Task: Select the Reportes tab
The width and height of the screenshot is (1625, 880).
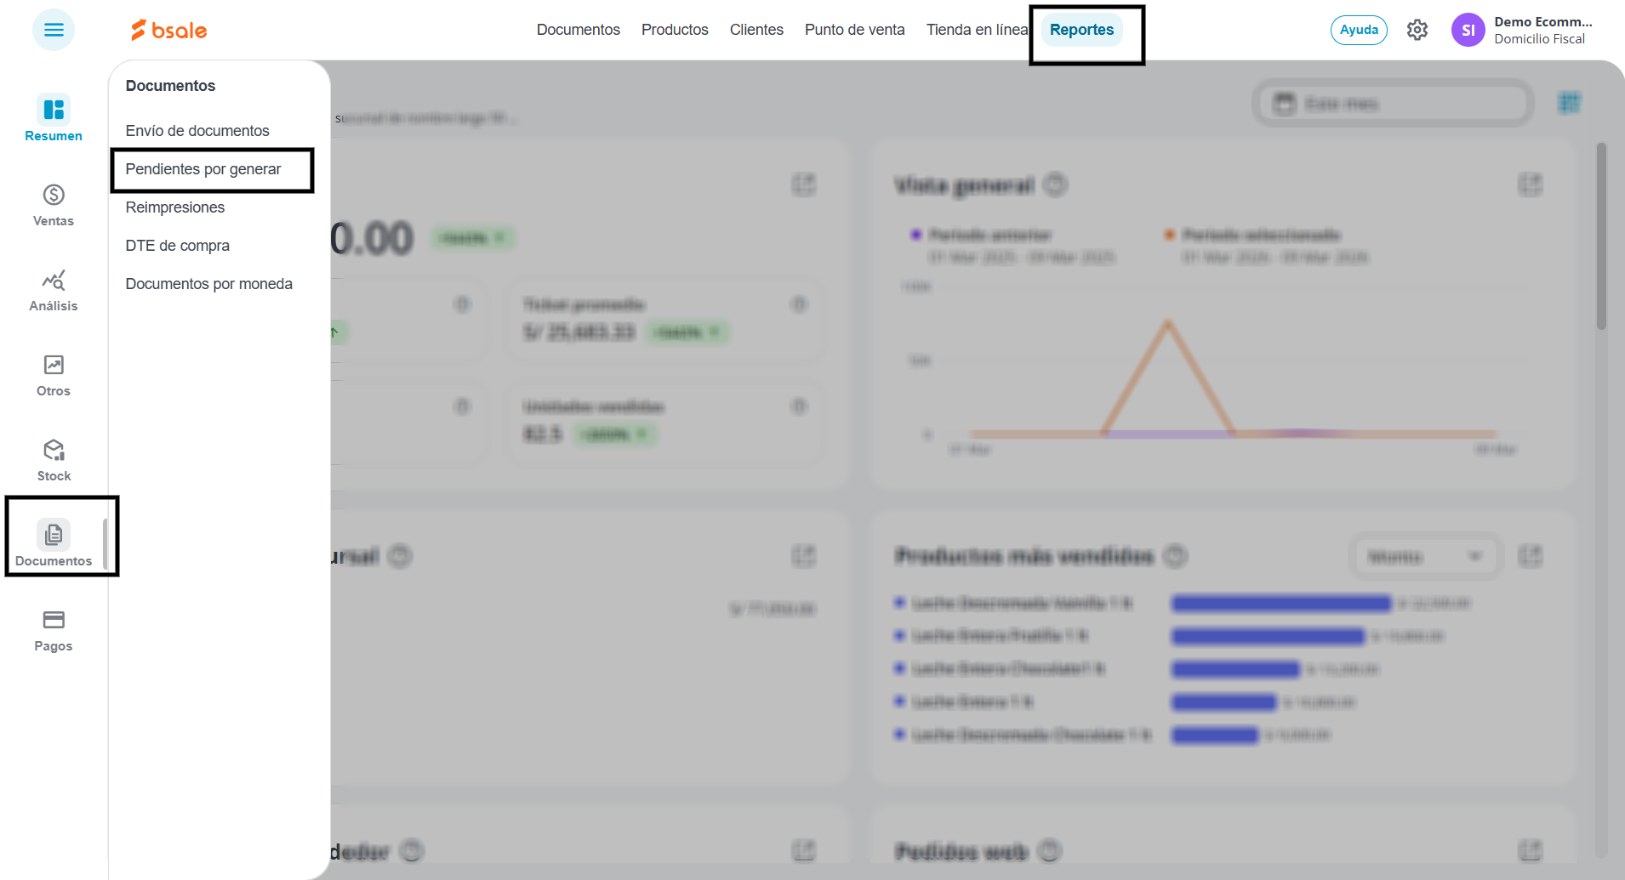Action: [x=1082, y=30]
